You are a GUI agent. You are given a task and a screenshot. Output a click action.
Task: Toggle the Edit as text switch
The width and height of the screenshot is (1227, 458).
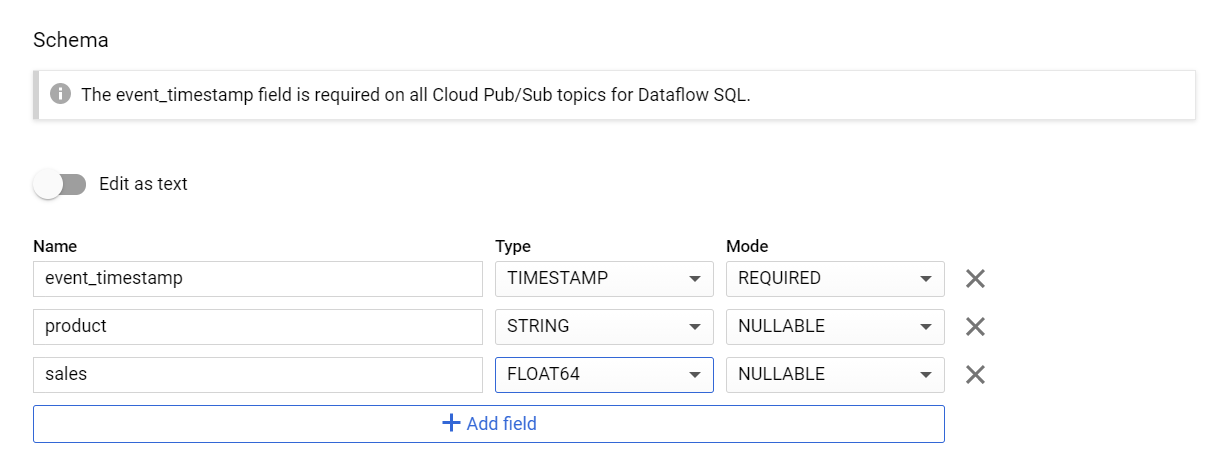pos(60,184)
